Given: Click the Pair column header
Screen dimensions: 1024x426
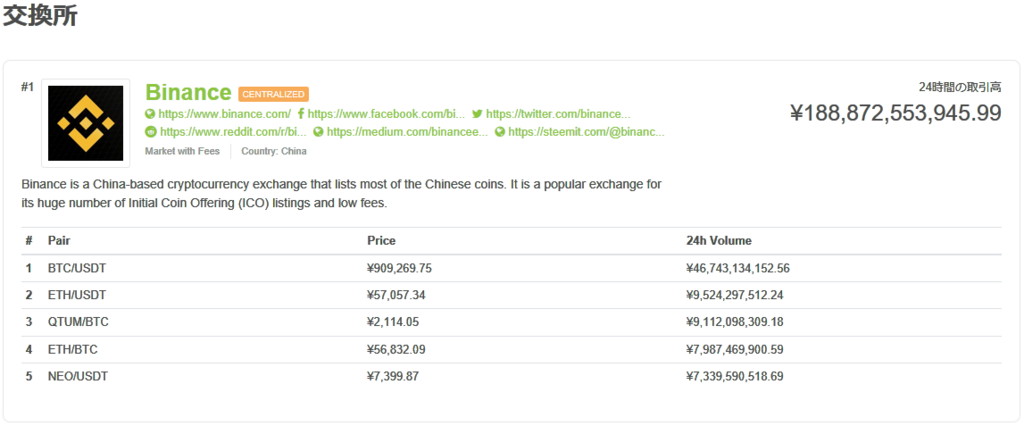Looking at the screenshot, I should [x=59, y=240].
